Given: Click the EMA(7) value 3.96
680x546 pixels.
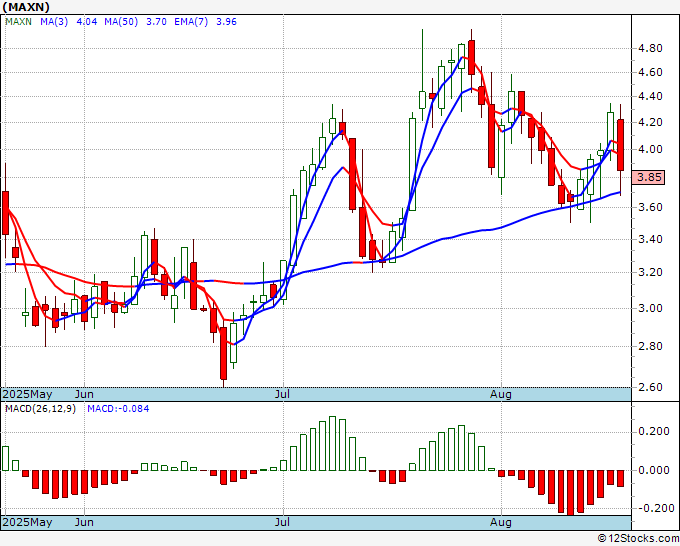Looking at the screenshot, I should pyautogui.click(x=226, y=22).
